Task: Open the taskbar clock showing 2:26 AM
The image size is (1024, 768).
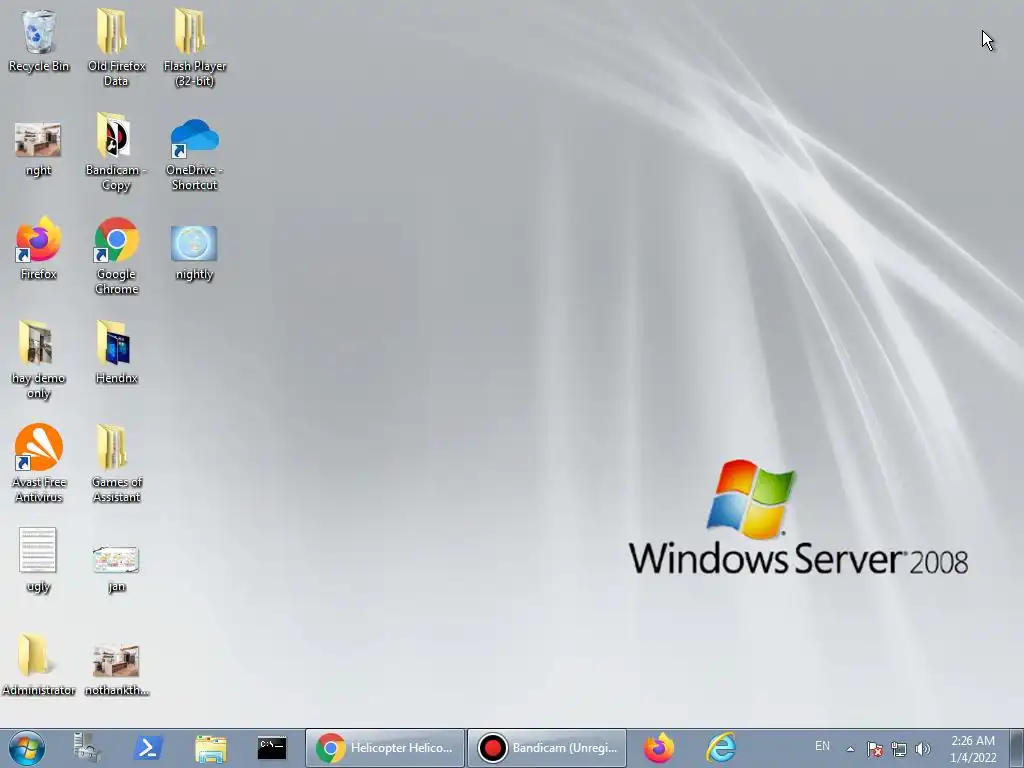Action: [x=973, y=749]
